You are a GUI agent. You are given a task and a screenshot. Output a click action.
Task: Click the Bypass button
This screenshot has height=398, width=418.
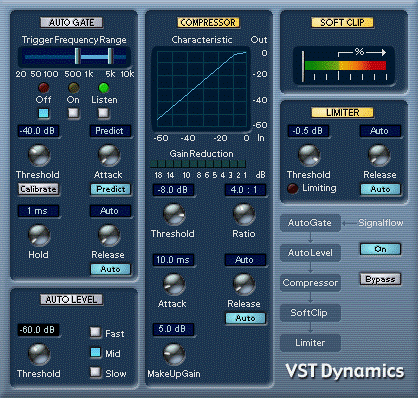(380, 279)
